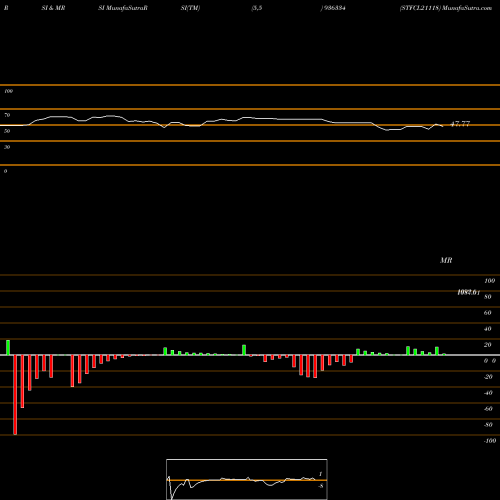
Task: Click the MR axis label -100
Action: 490,441
